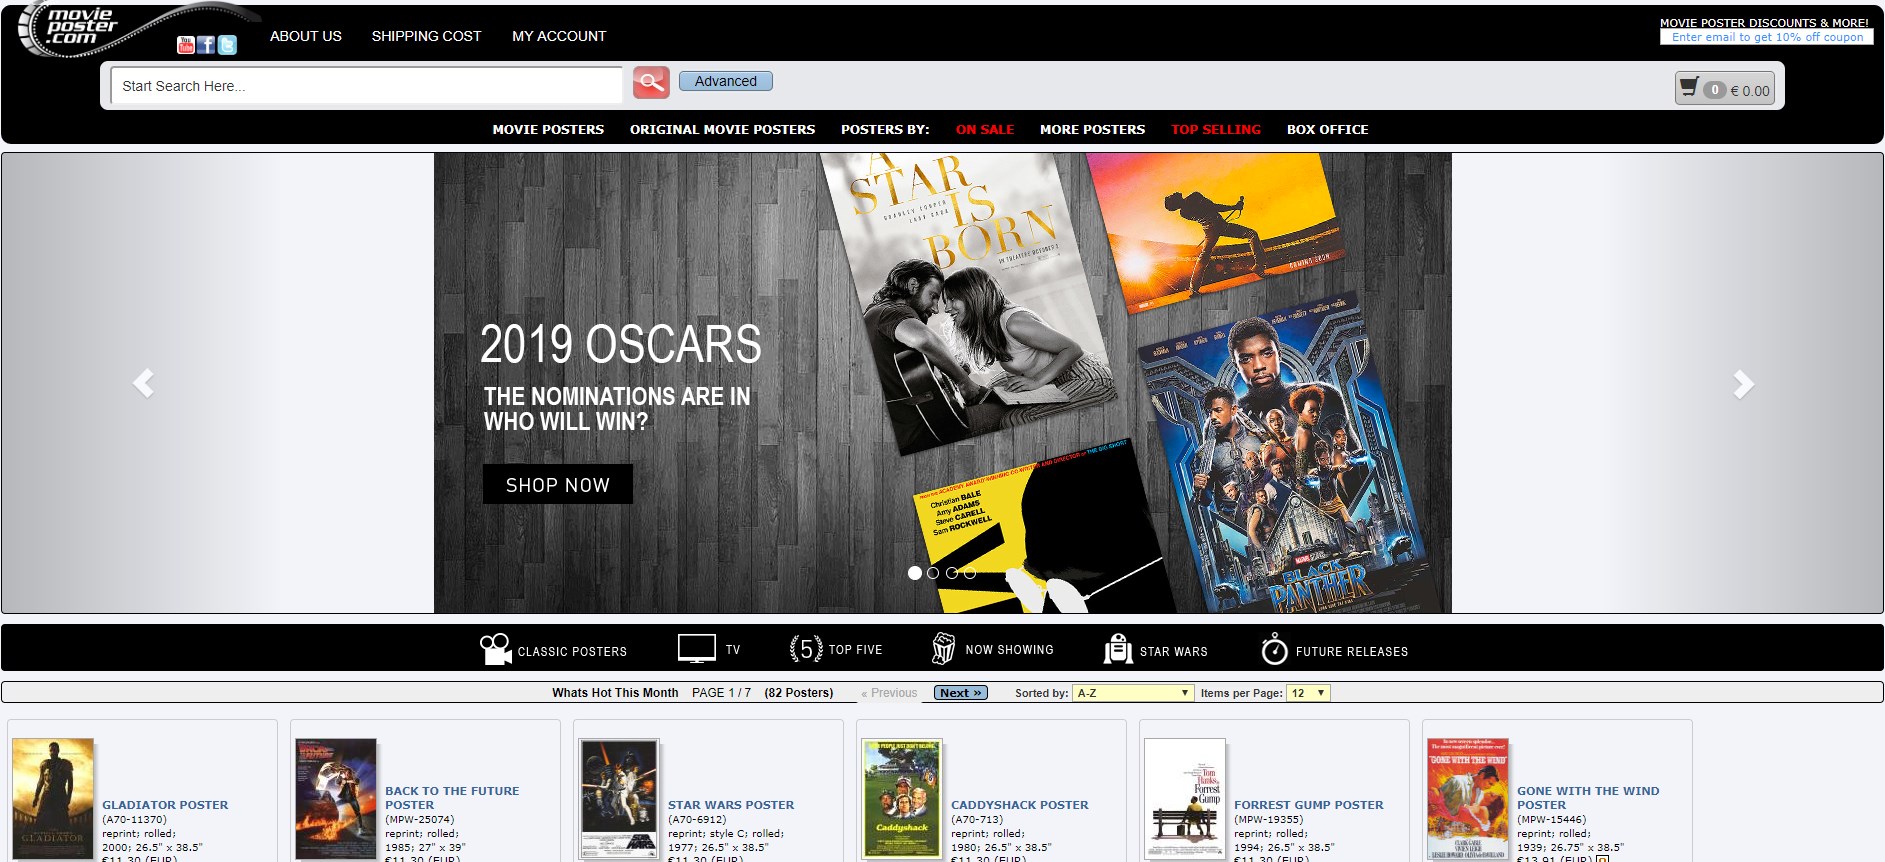Open the More Posters menu

click(x=1092, y=129)
